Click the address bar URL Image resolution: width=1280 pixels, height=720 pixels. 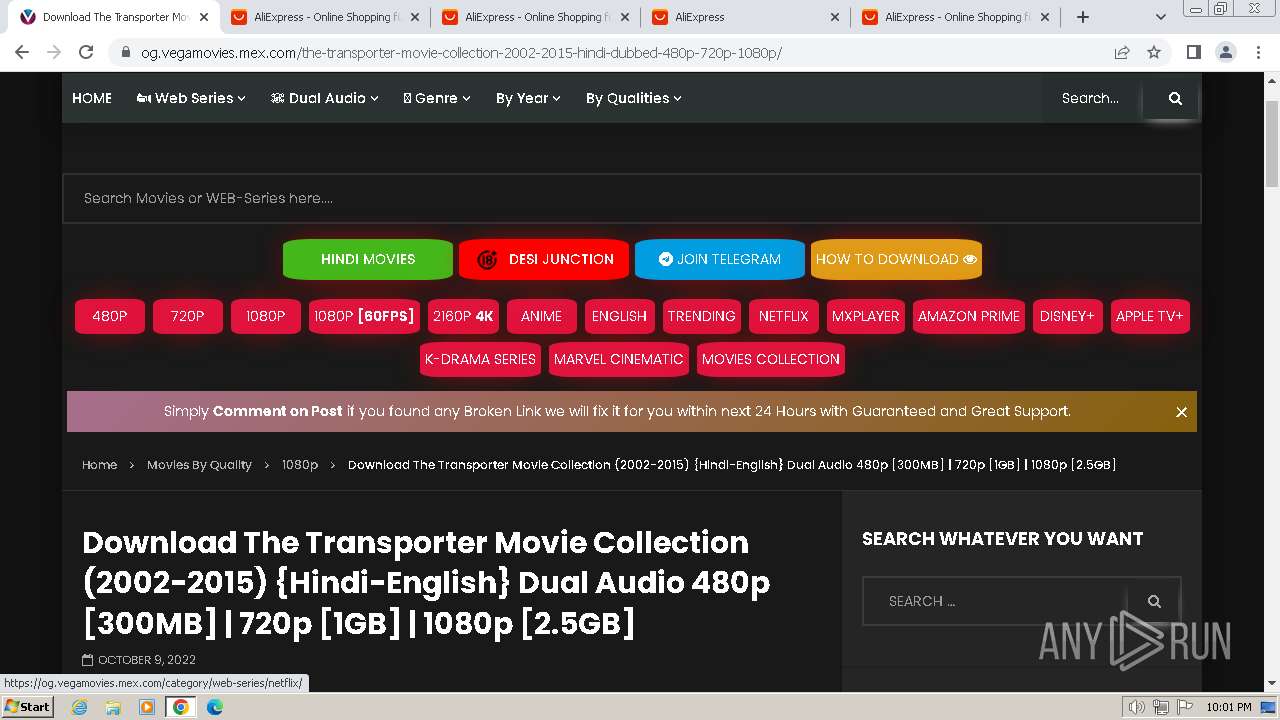coord(461,53)
